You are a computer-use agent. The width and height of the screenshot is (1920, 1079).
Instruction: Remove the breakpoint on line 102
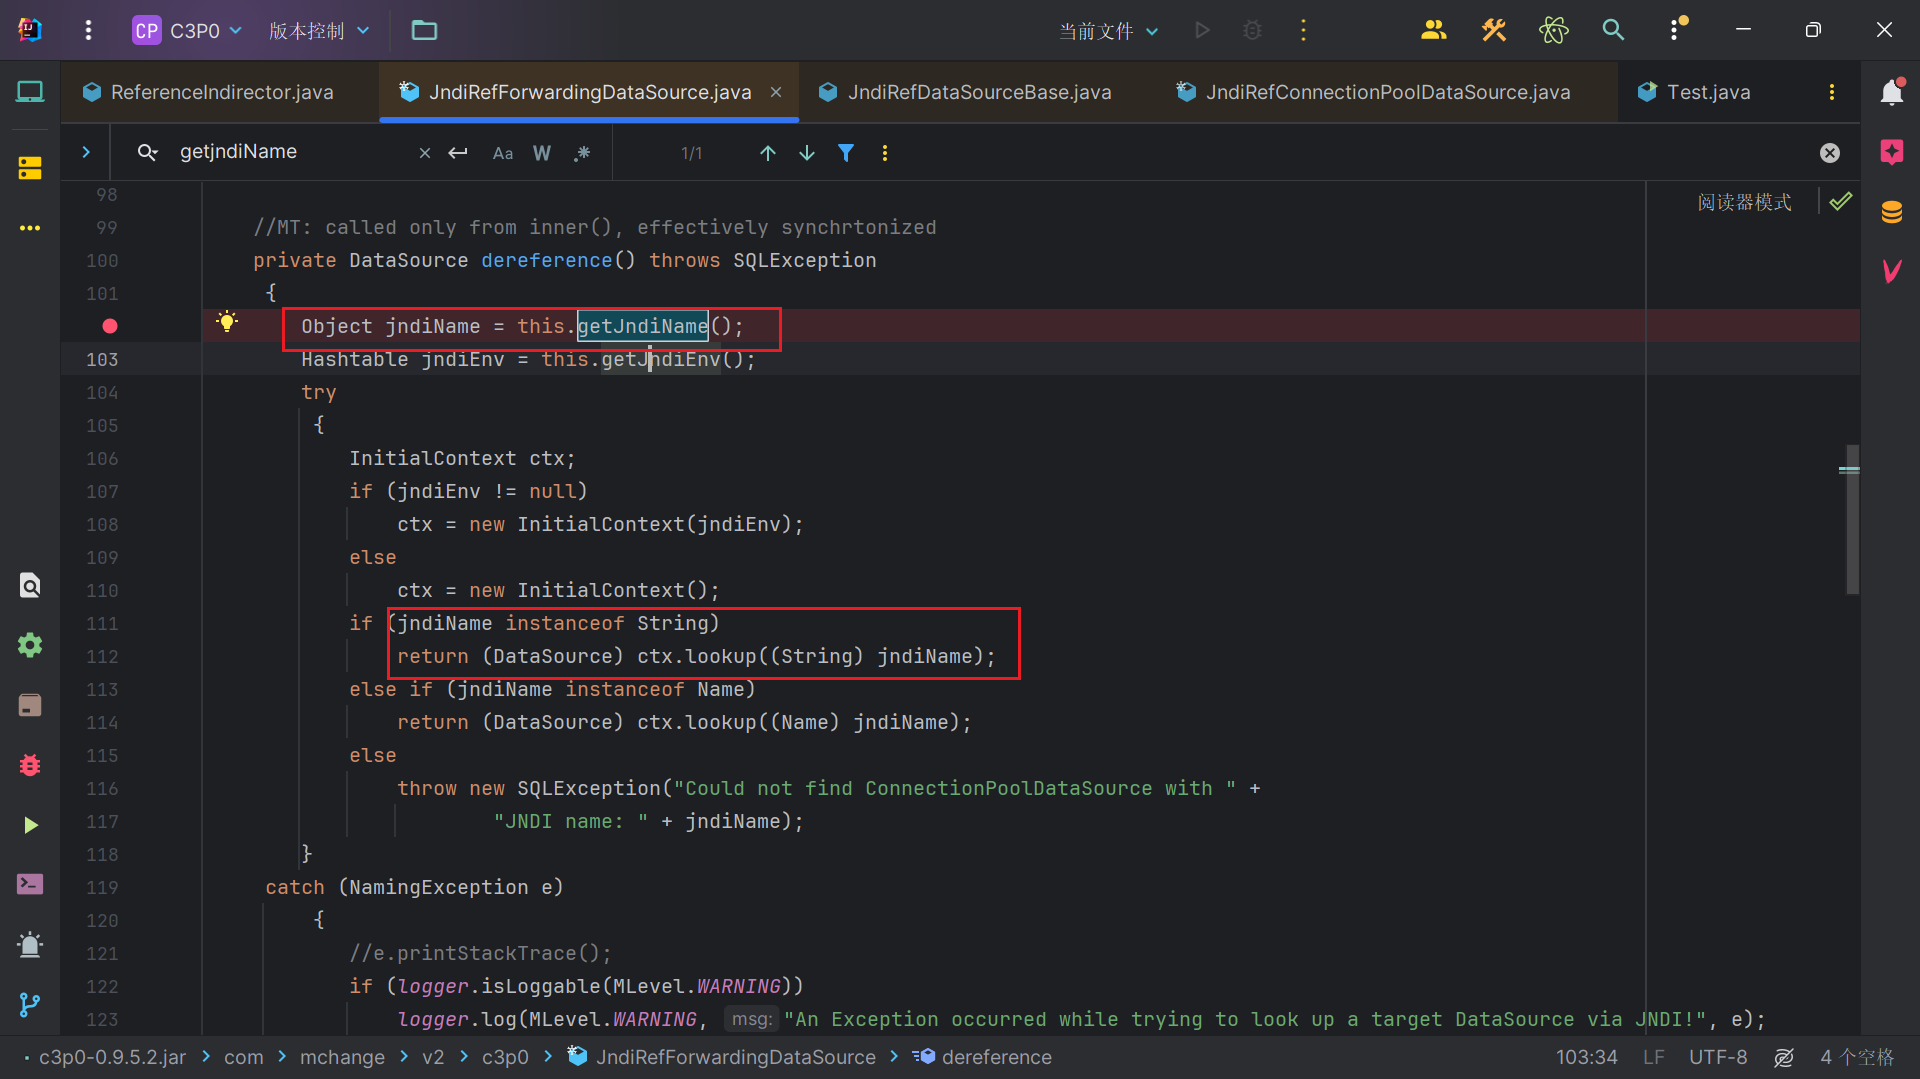[110, 326]
